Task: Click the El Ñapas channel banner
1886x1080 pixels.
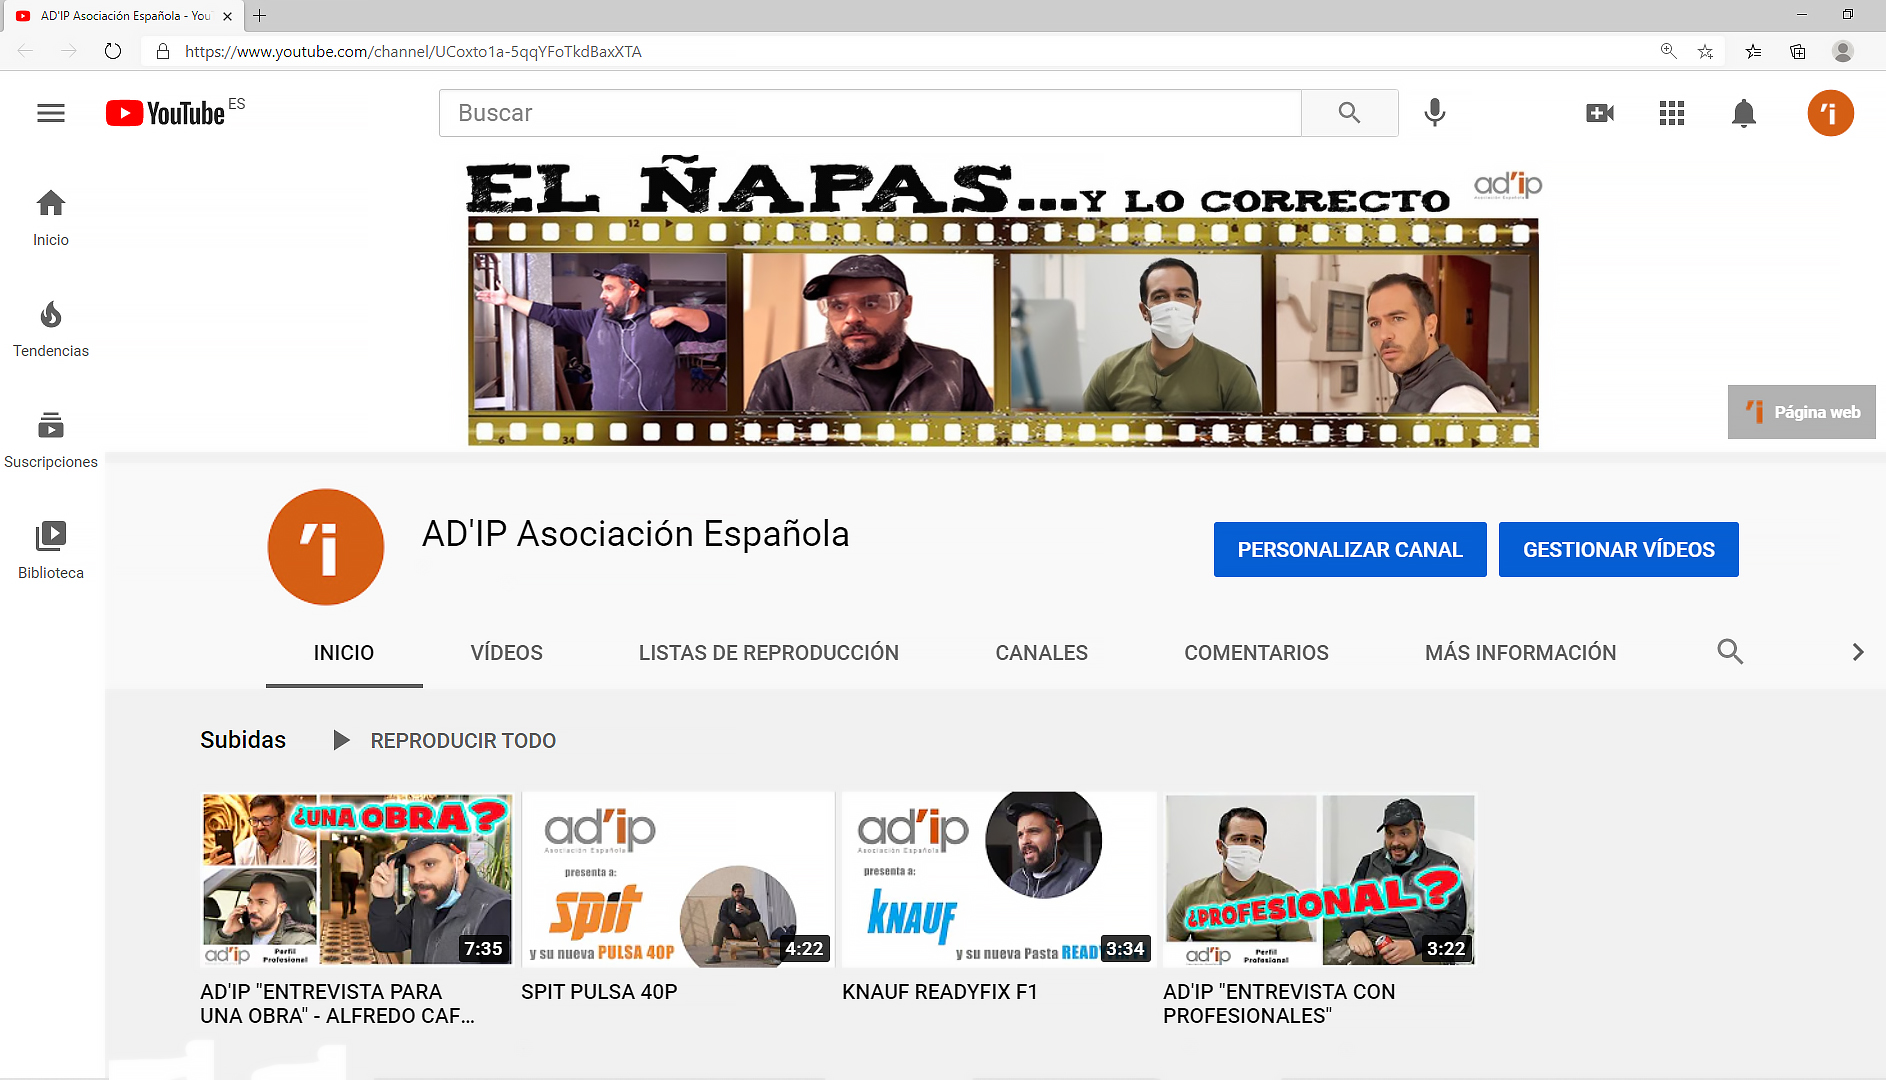Action: coord(1003,300)
